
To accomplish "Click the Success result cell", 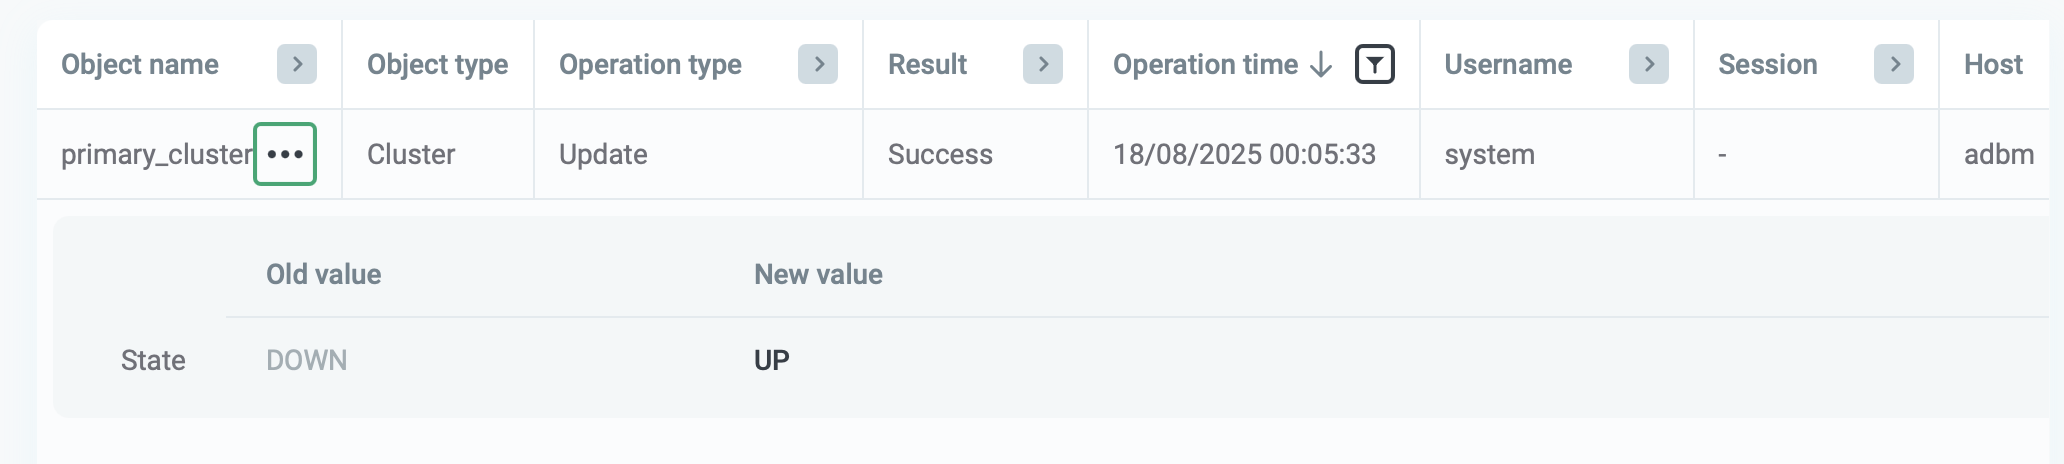I will [940, 154].
